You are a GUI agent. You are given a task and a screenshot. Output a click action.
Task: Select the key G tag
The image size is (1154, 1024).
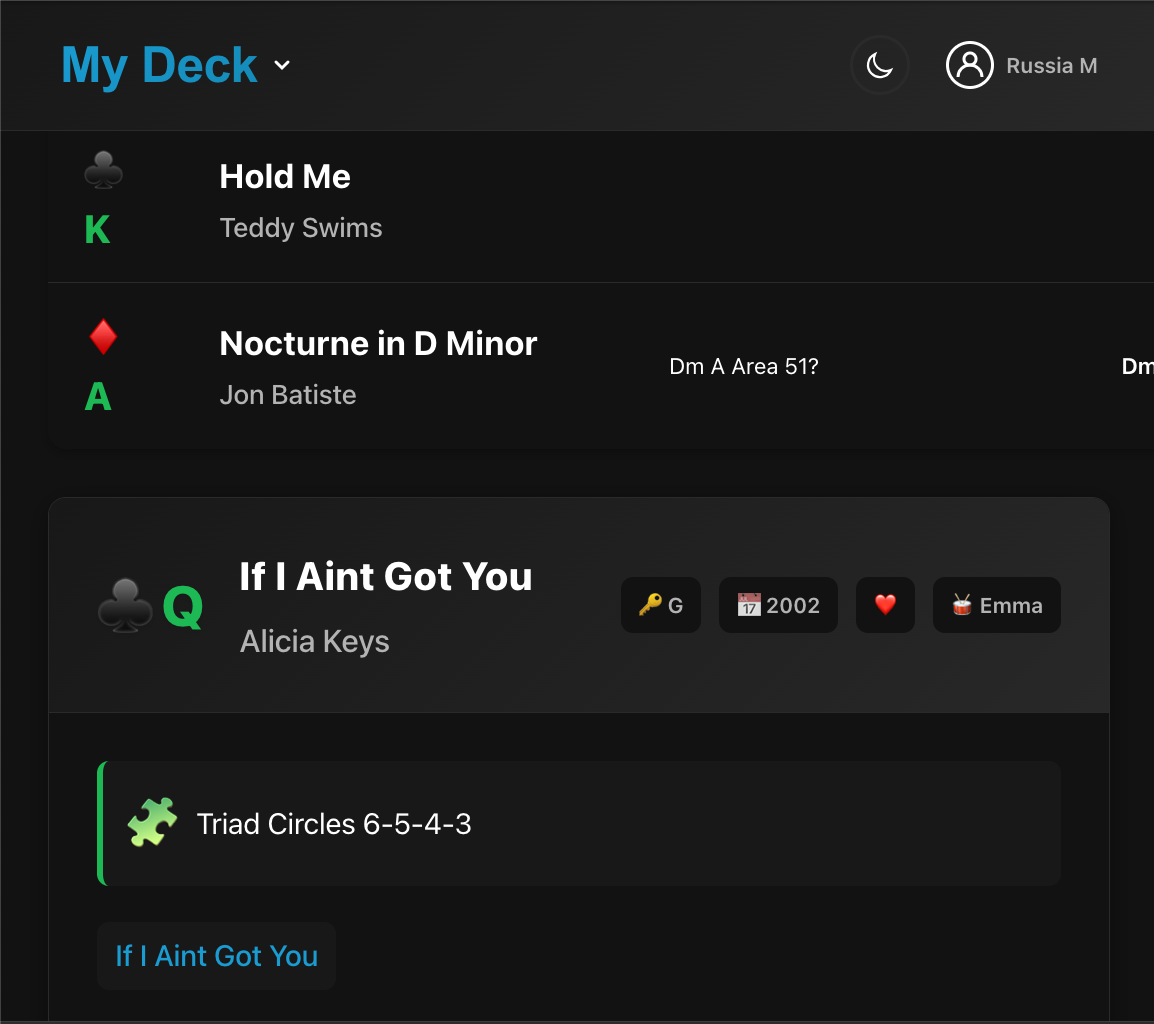click(661, 605)
